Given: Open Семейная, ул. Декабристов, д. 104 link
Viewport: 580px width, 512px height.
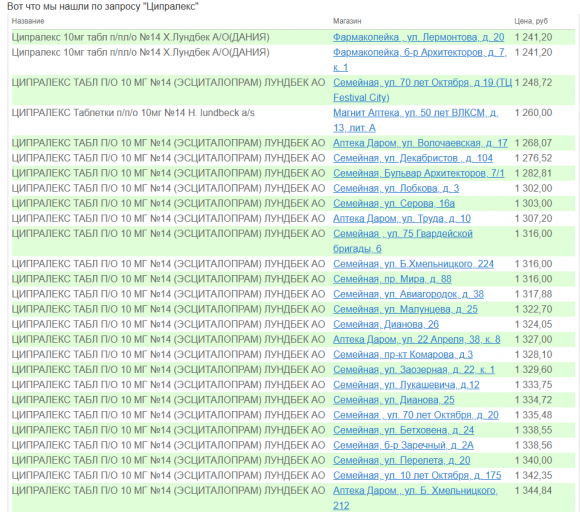Looking at the screenshot, I should (413, 158).
